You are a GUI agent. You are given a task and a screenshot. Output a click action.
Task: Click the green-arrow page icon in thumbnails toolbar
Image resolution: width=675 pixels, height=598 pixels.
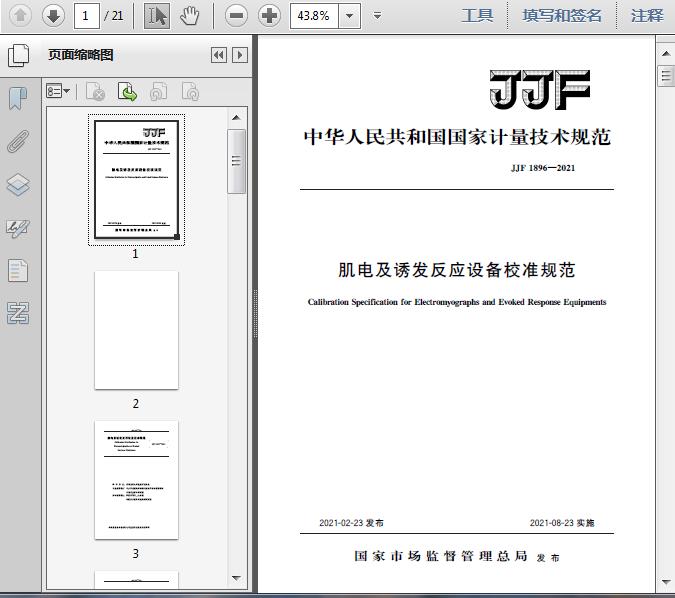[127, 92]
